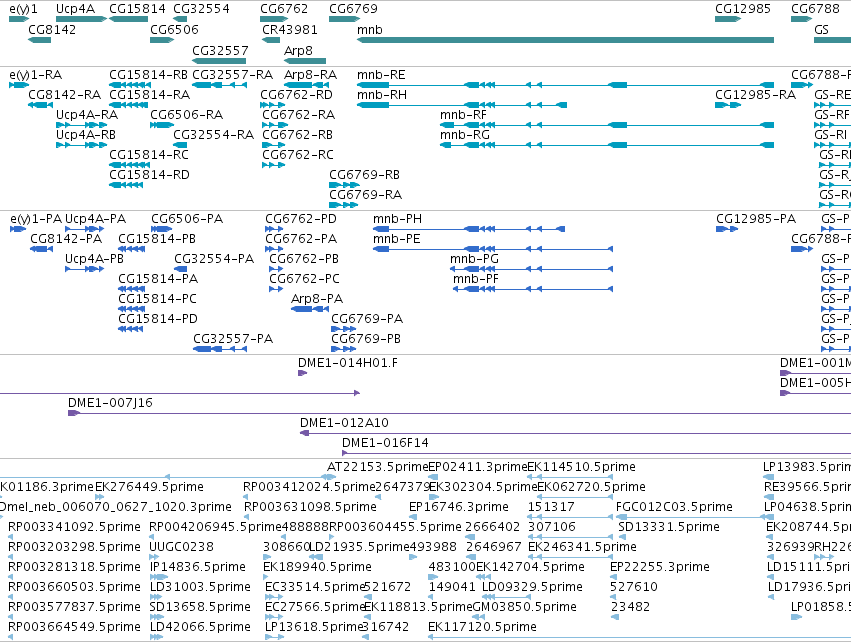Select the IP14836.5prime EST label

[x=198, y=567]
